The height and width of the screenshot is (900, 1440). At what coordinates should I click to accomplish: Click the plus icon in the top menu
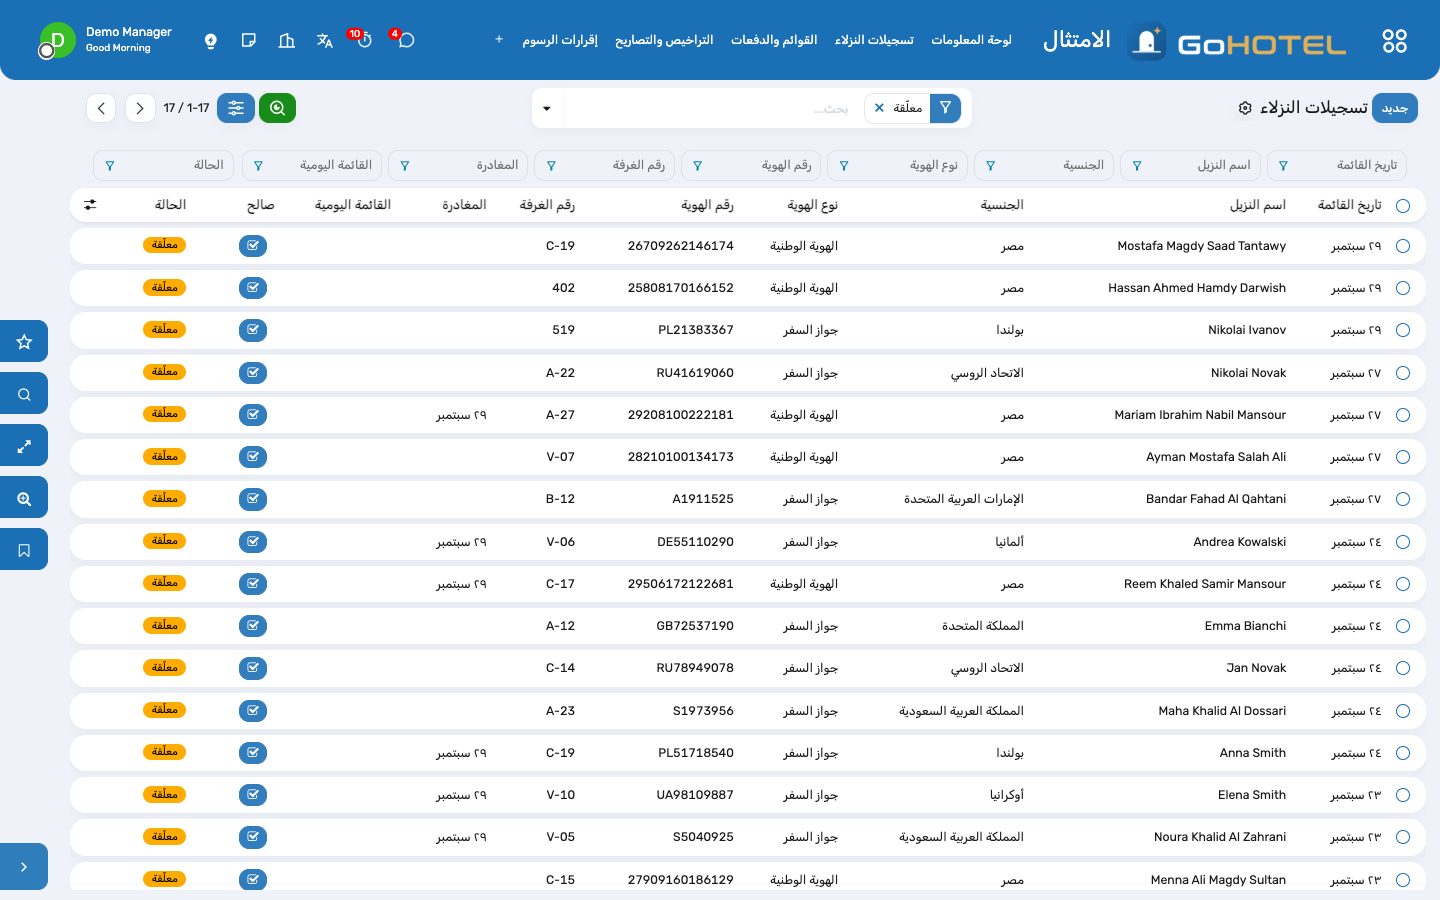pos(499,40)
